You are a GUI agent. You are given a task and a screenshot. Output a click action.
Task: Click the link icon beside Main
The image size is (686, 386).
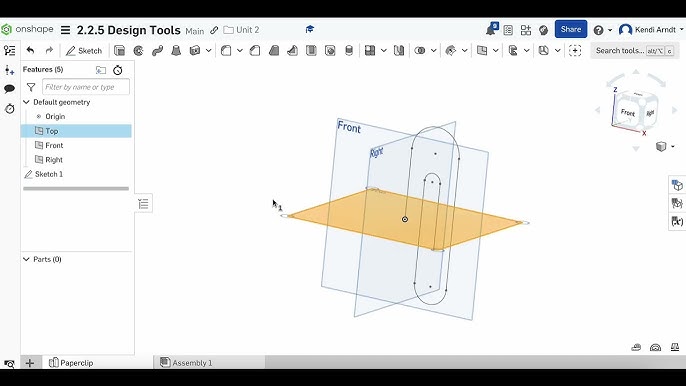pyautogui.click(x=214, y=30)
